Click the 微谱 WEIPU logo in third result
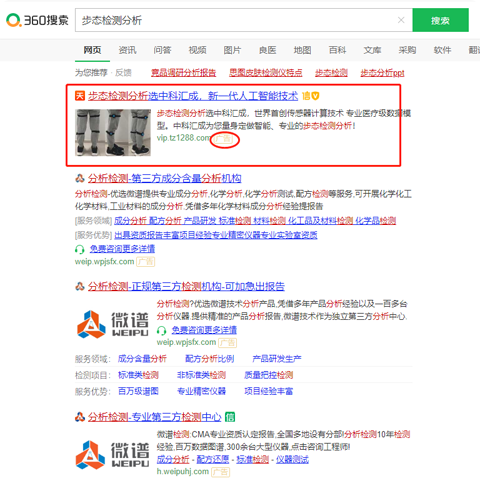The width and height of the screenshot is (480, 485). tap(113, 324)
